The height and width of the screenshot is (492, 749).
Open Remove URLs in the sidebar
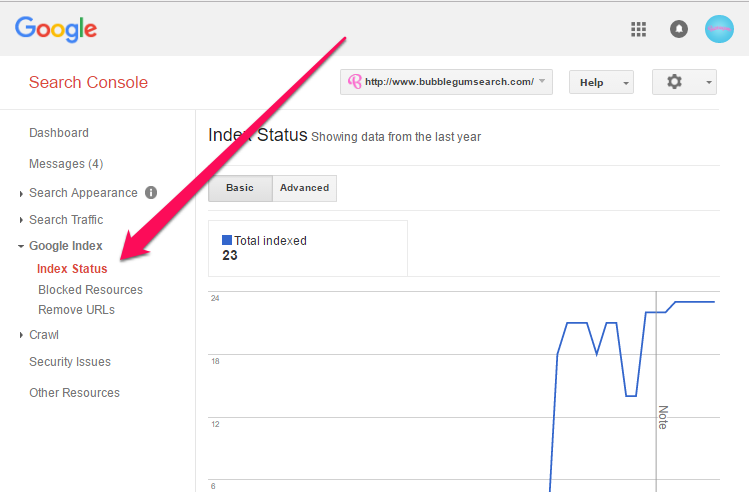pos(76,310)
